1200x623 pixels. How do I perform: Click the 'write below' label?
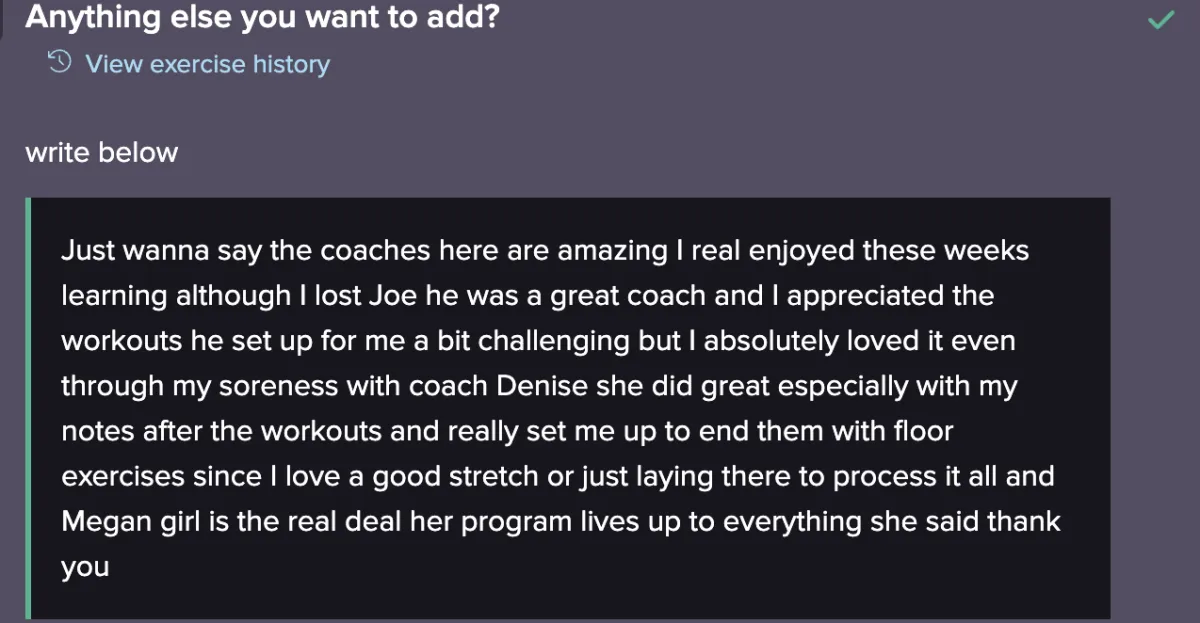pyautogui.click(x=101, y=153)
